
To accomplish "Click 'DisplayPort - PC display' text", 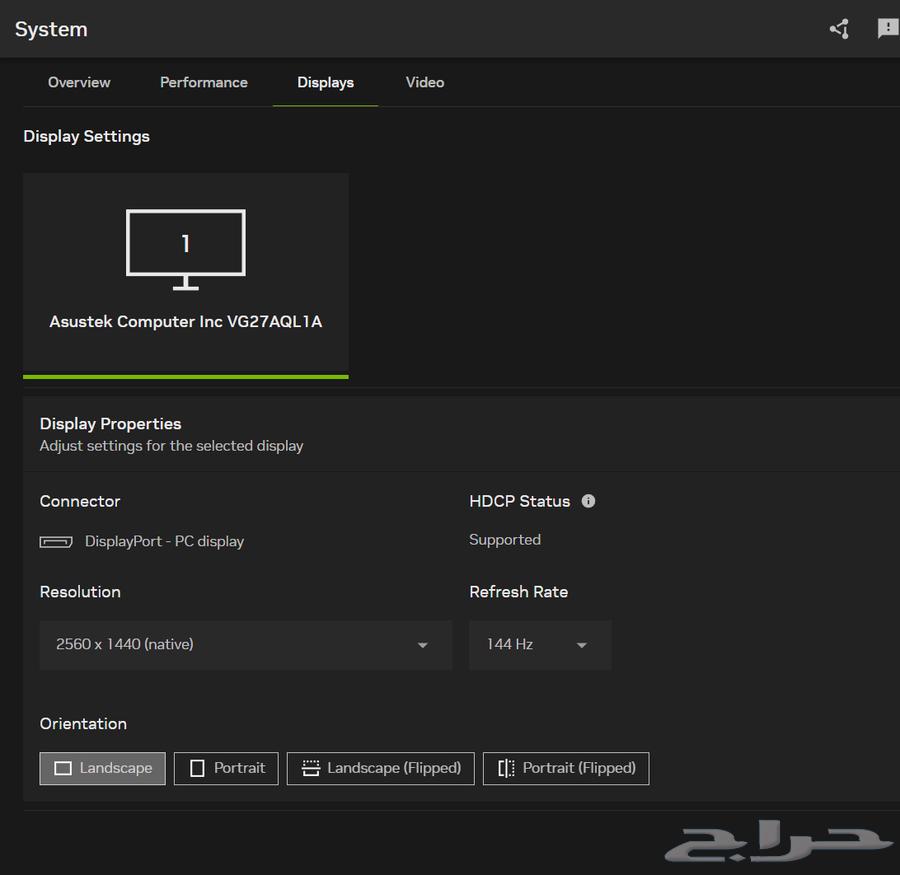I will click(164, 541).
